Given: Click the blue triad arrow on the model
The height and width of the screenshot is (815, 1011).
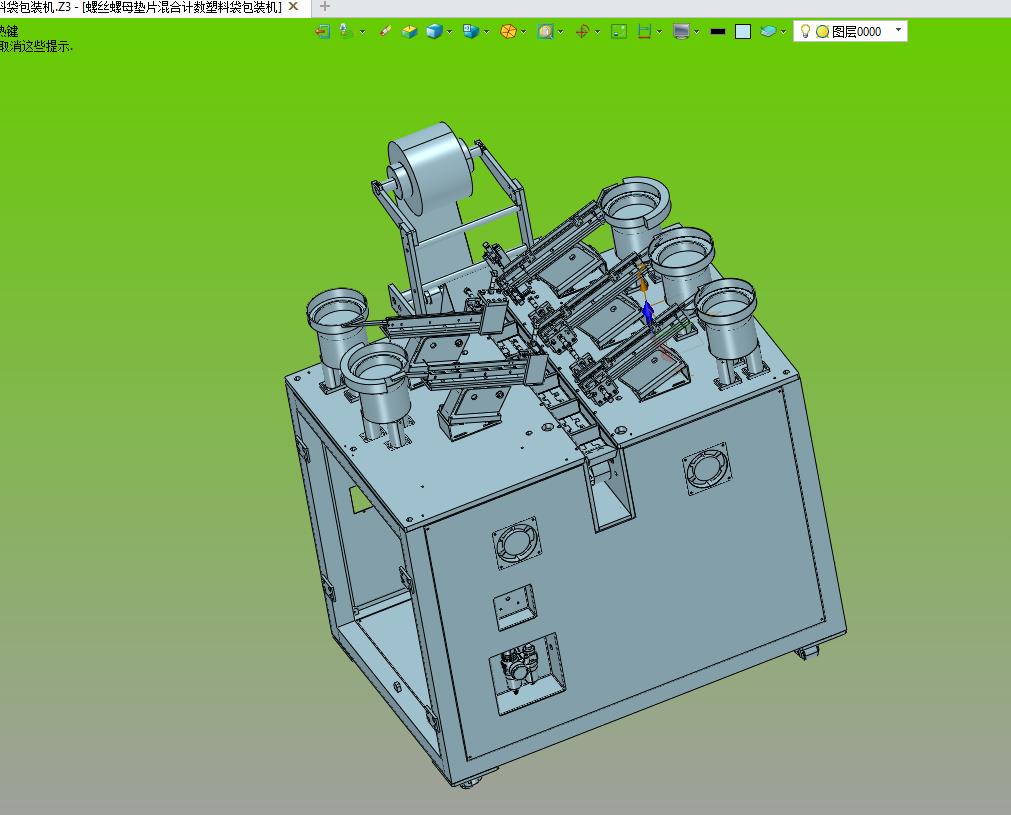Looking at the screenshot, I should [648, 313].
